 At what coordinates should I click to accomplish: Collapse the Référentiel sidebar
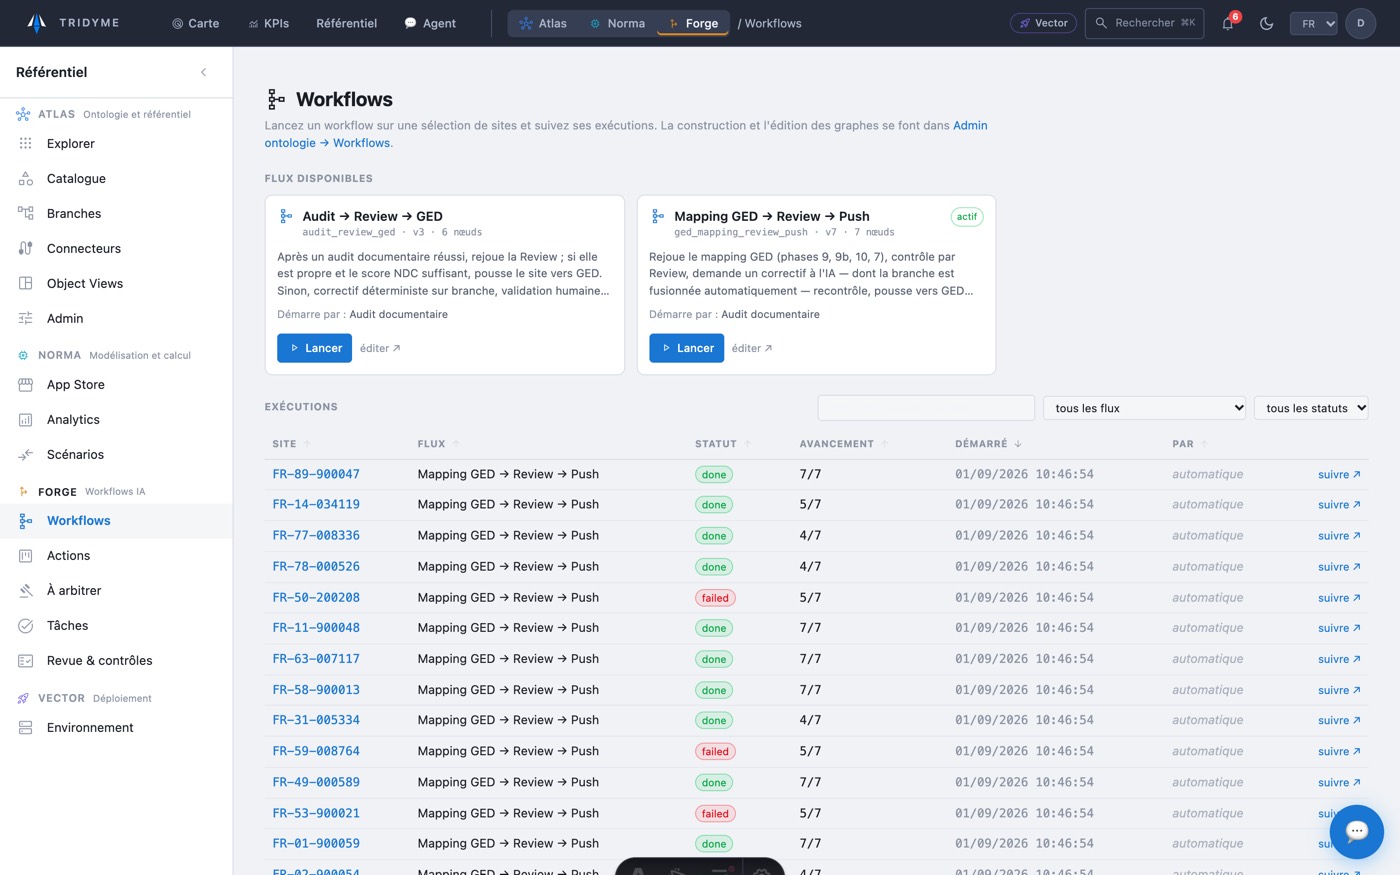204,72
